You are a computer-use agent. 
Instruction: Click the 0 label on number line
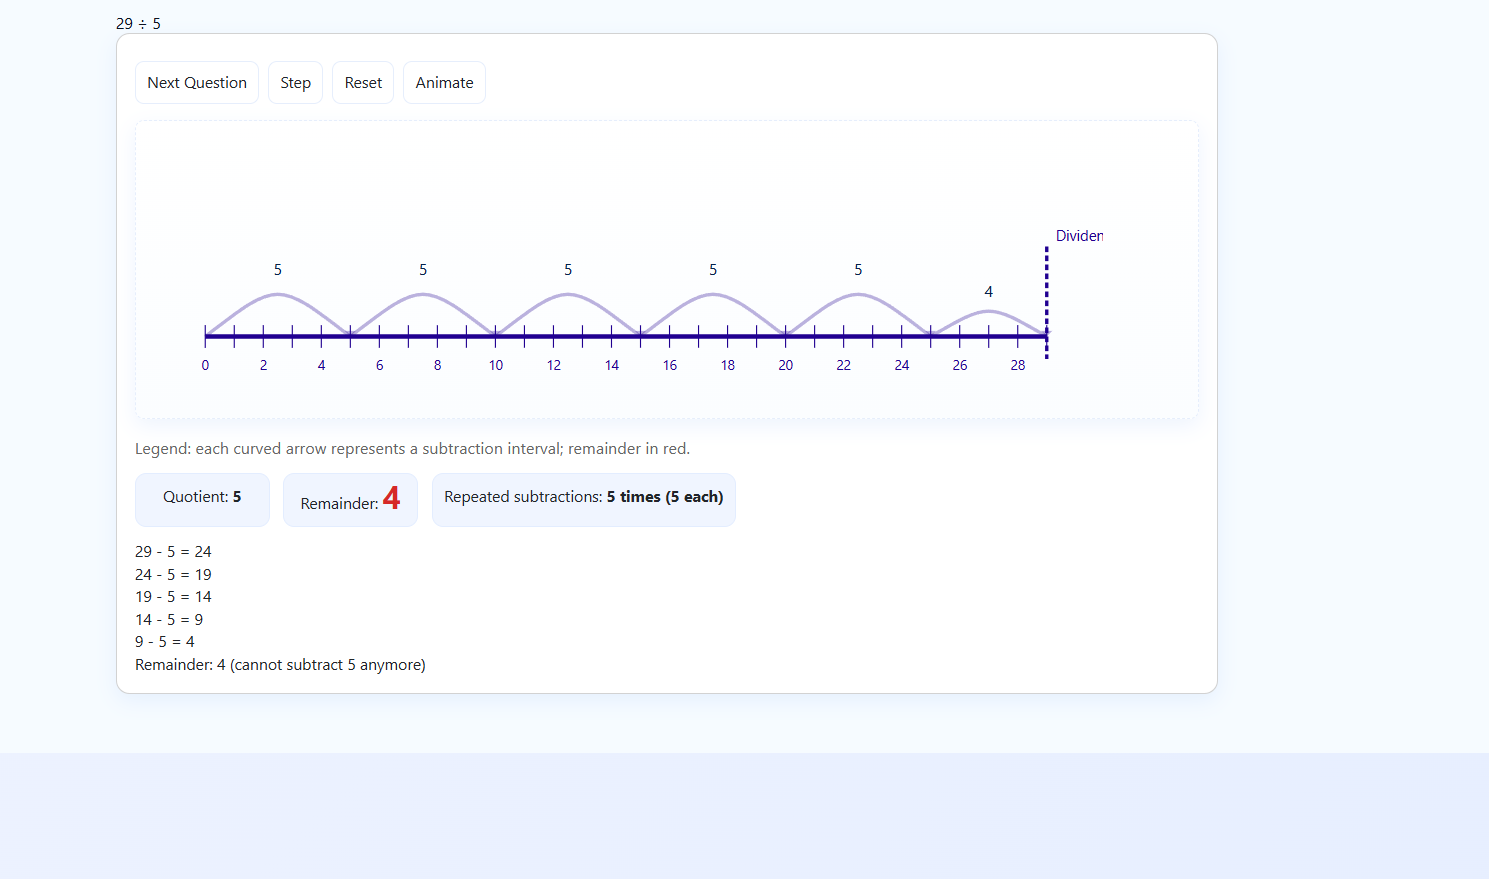pyautogui.click(x=205, y=366)
